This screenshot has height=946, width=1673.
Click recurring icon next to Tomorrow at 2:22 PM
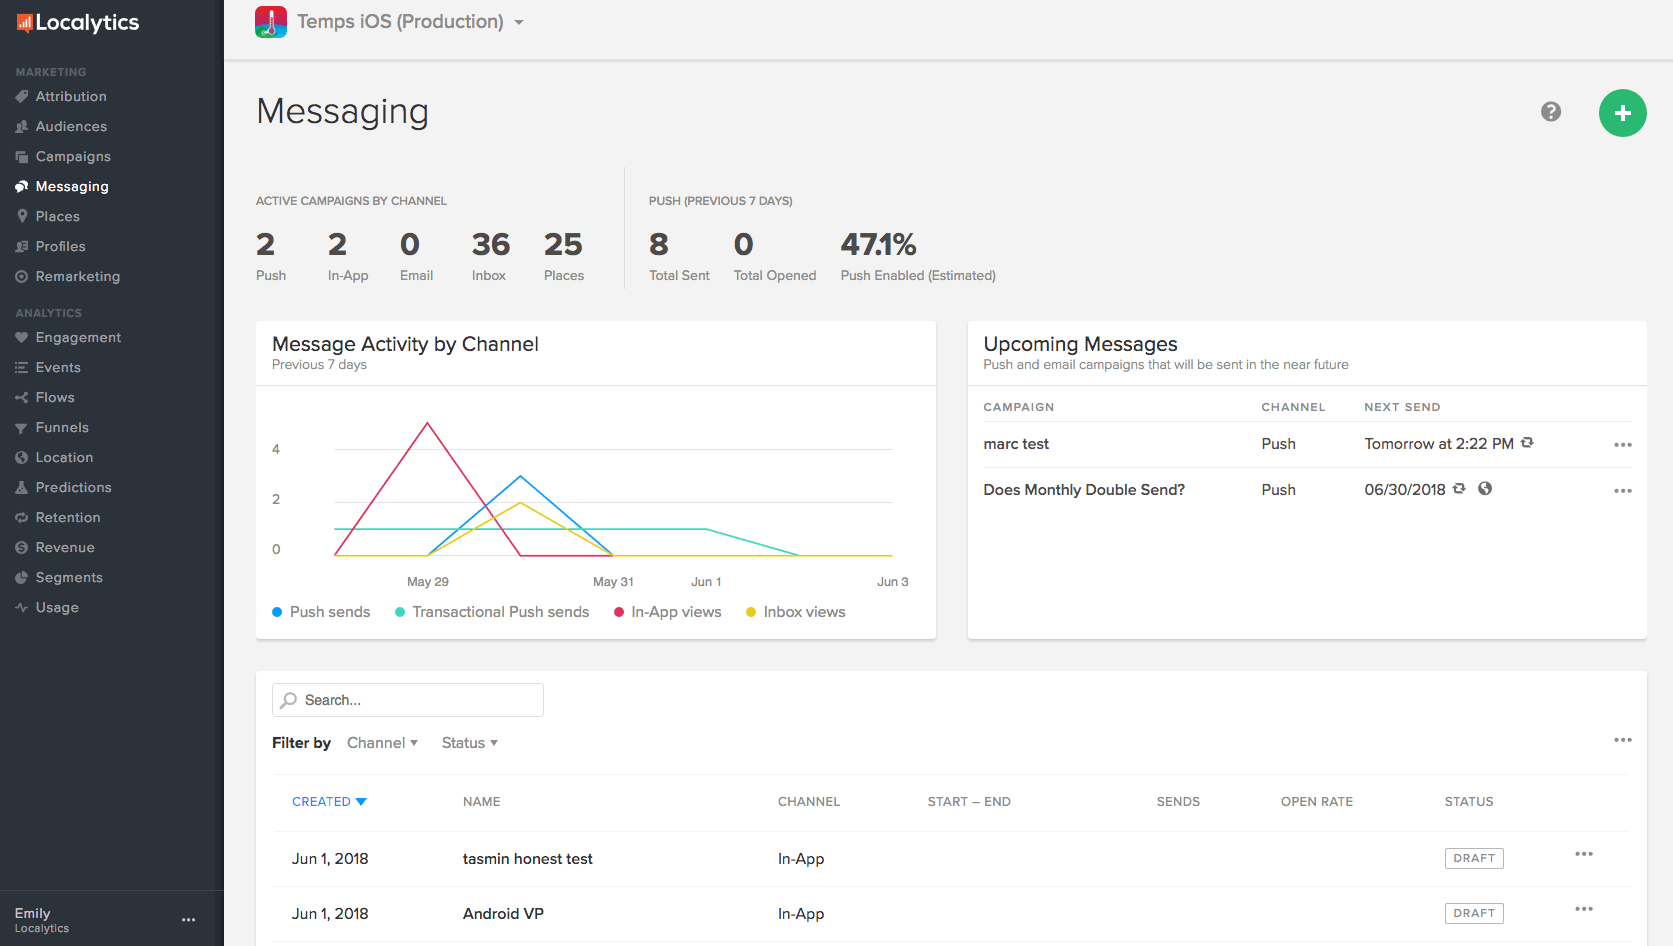1527,443
